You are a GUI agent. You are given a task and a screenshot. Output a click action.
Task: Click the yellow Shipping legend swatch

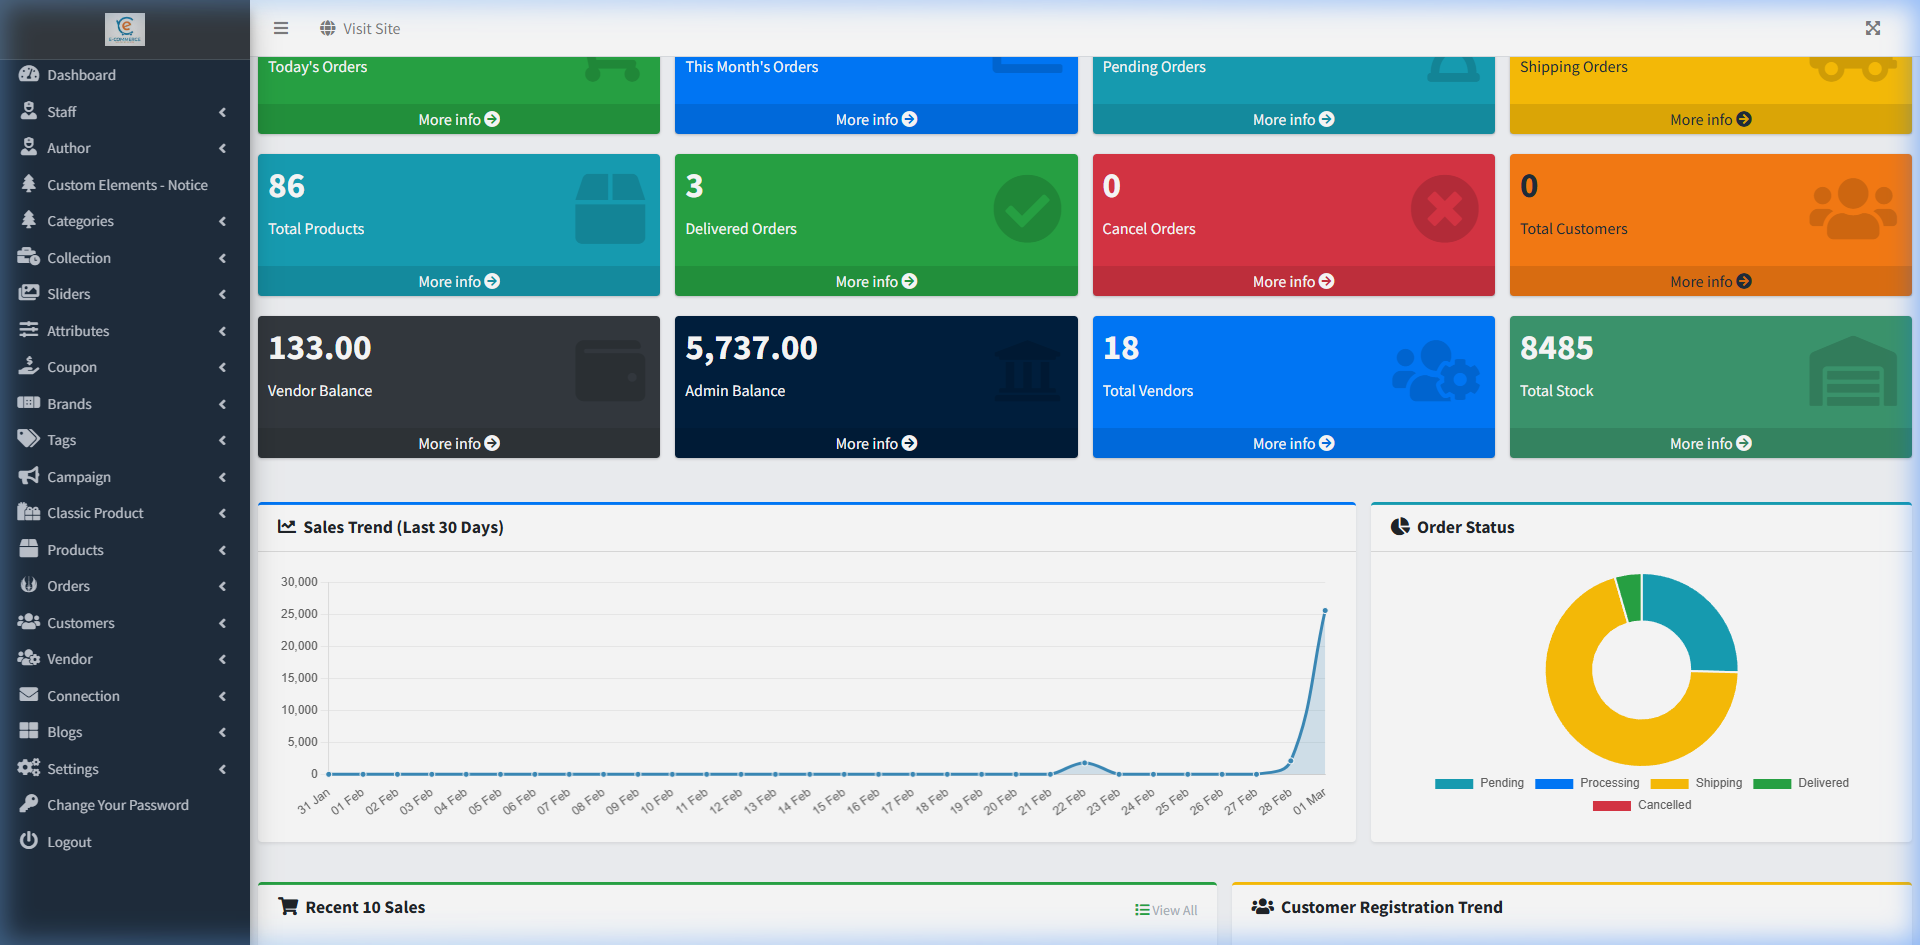coord(1668,783)
